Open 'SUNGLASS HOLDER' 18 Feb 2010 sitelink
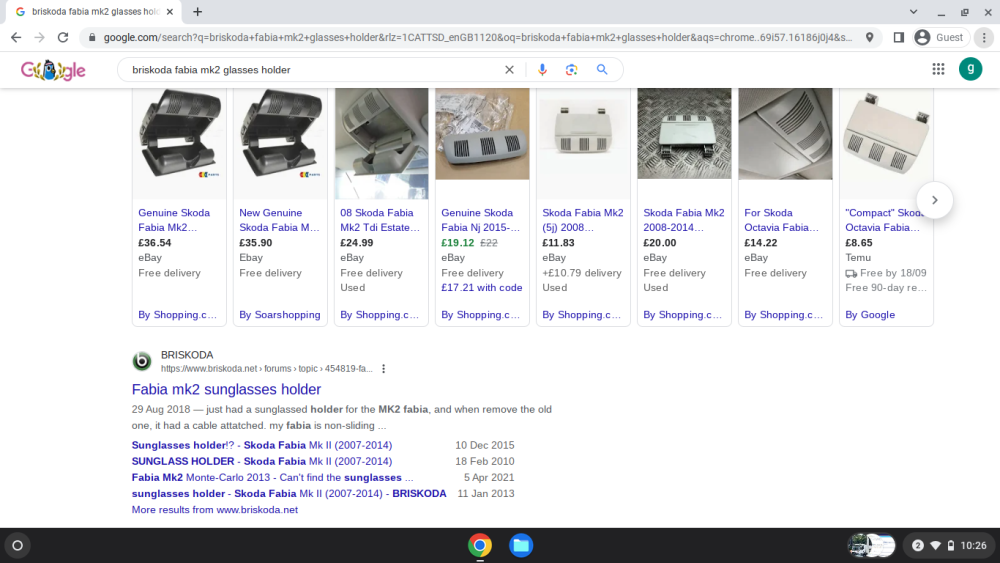This screenshot has width=1000, height=563. click(261, 461)
